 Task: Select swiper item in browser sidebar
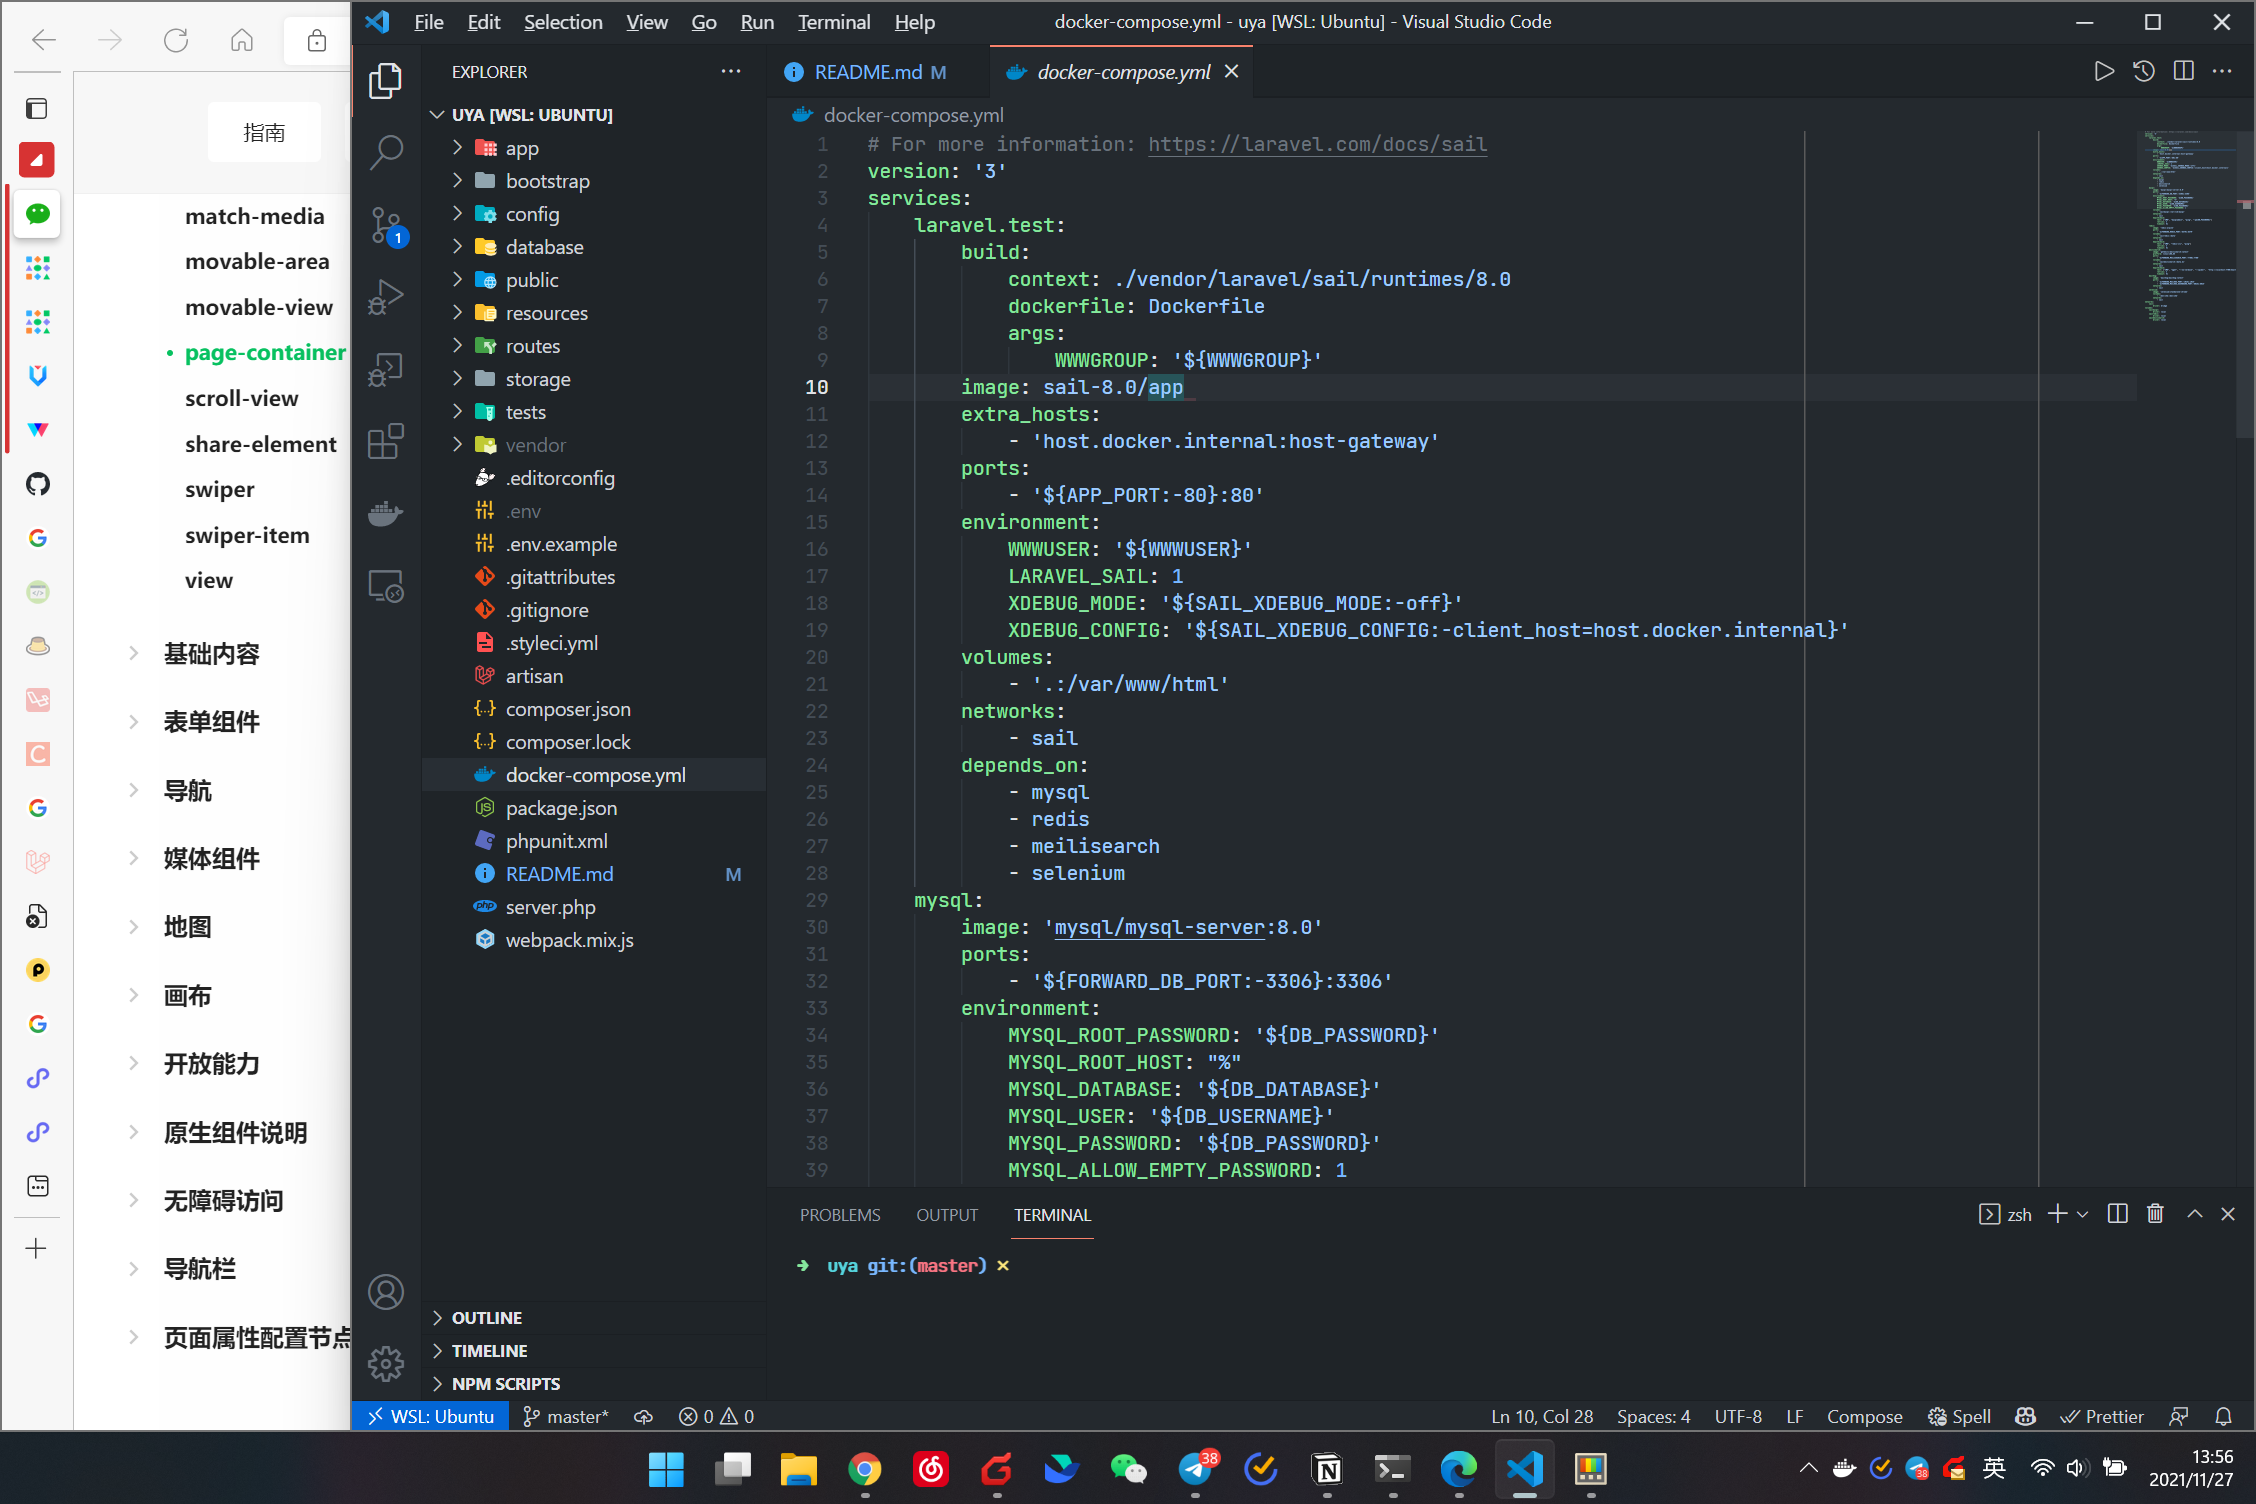pyautogui.click(x=219, y=489)
